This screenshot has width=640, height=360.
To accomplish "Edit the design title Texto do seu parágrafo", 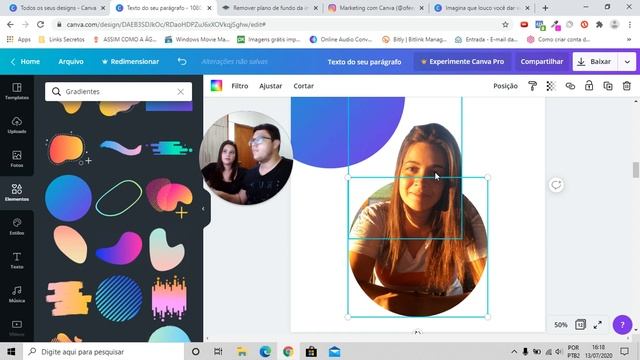I will pyautogui.click(x=364, y=62).
